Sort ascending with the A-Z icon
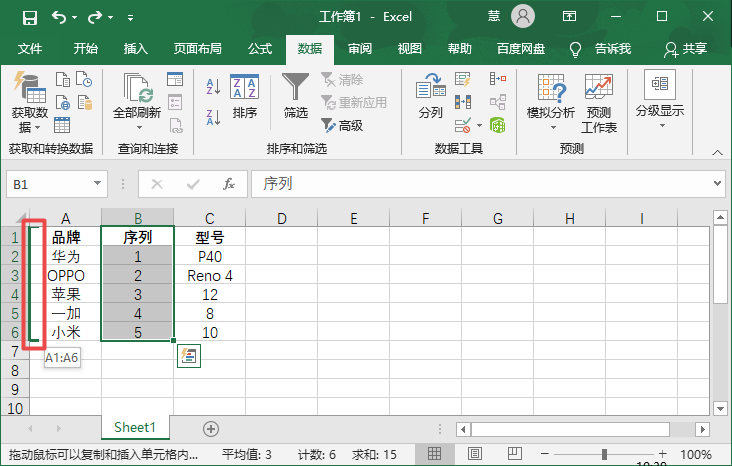 tap(212, 87)
